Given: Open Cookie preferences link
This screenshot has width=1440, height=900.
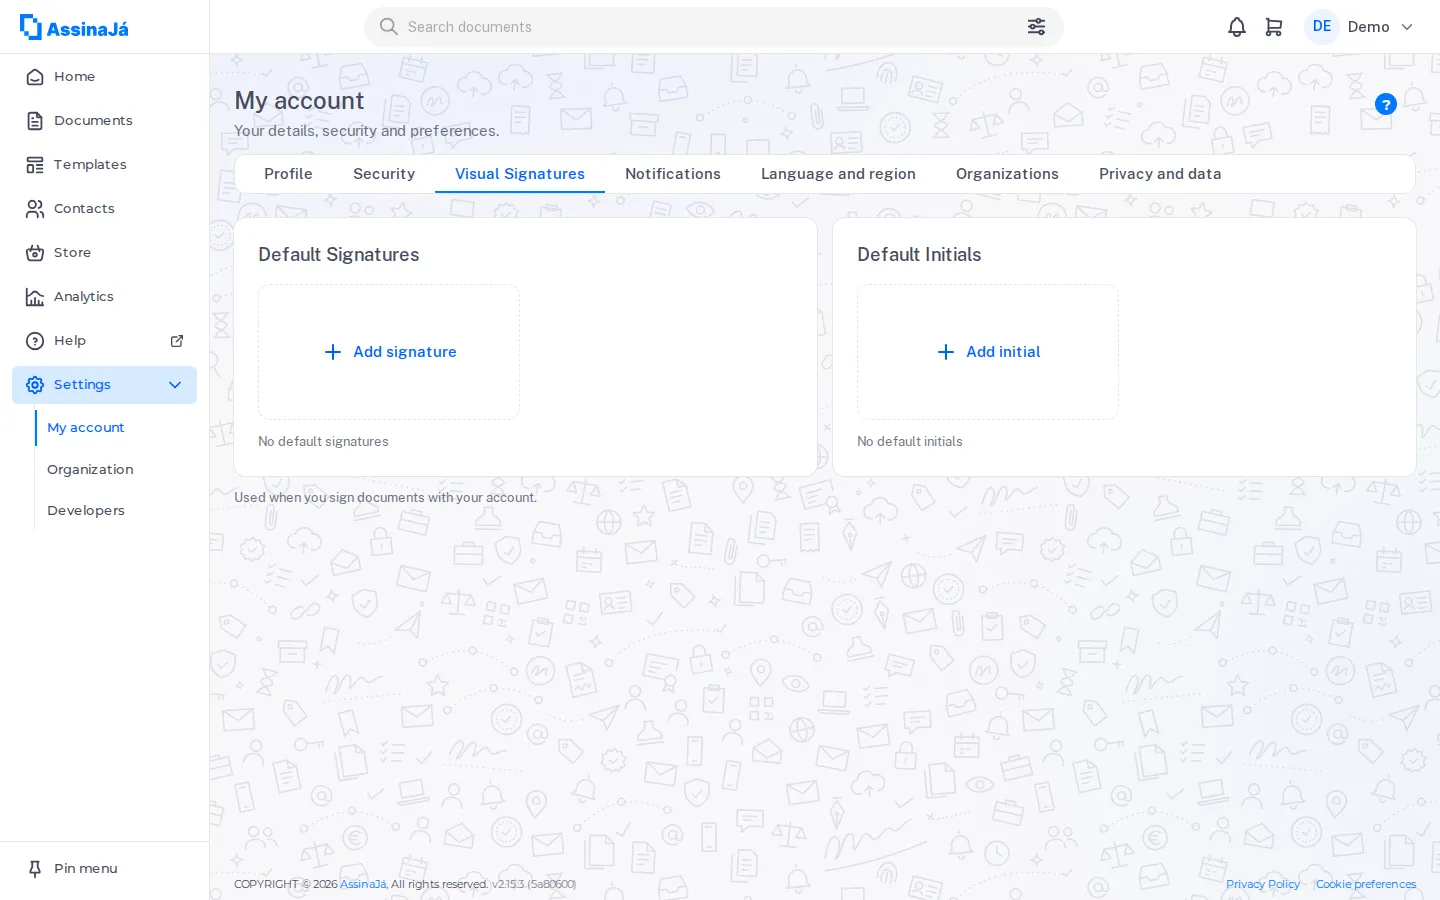Looking at the screenshot, I should coord(1366,884).
